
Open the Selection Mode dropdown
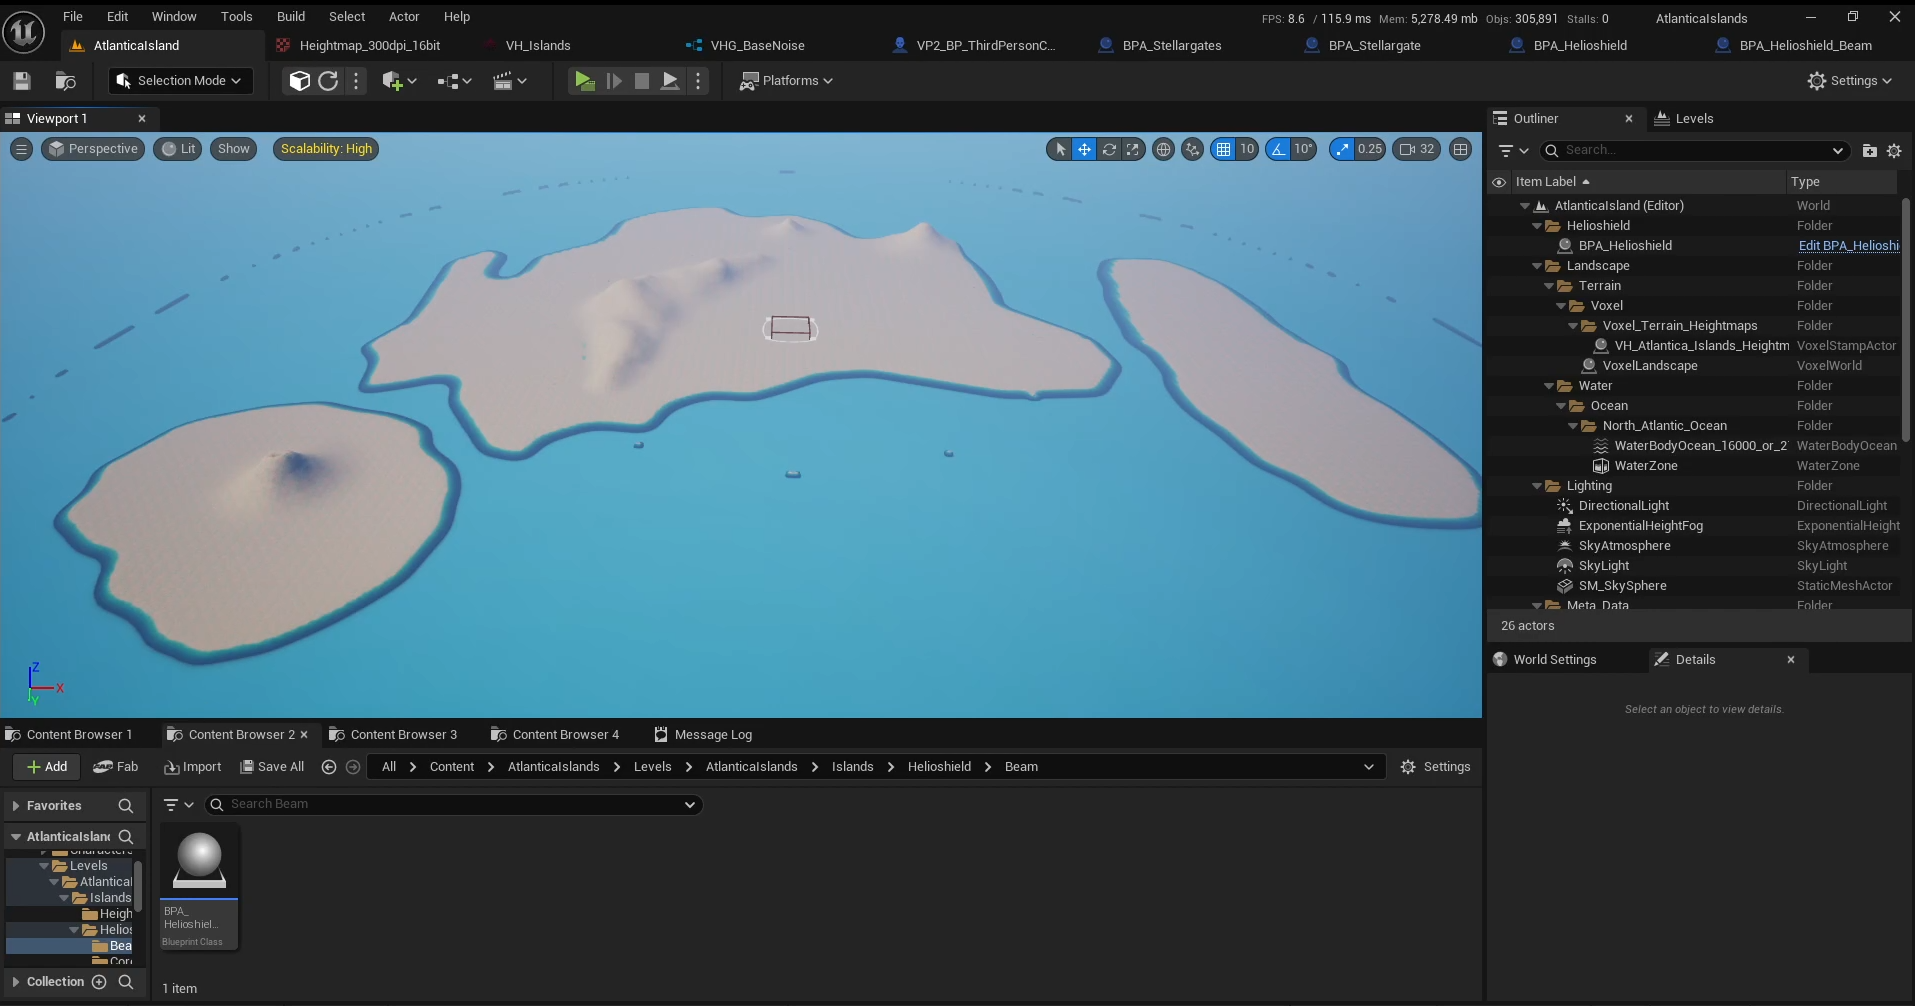(x=180, y=81)
